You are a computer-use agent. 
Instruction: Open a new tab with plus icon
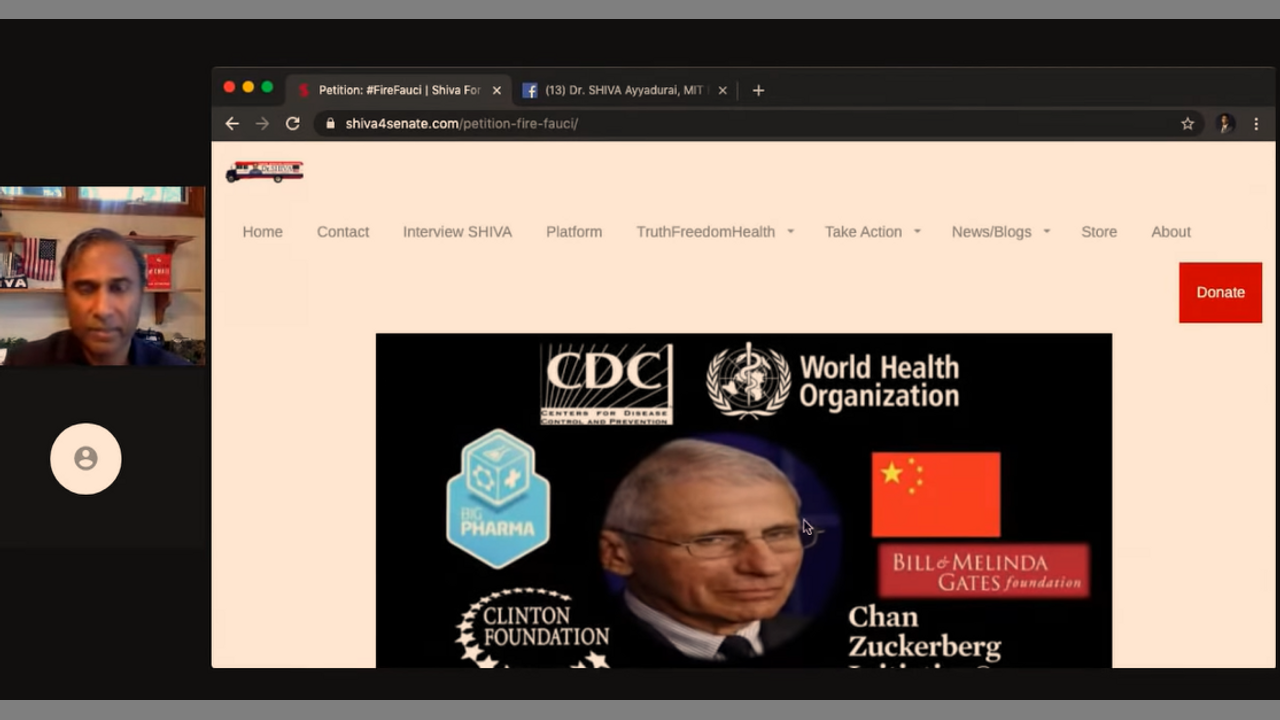(x=758, y=90)
